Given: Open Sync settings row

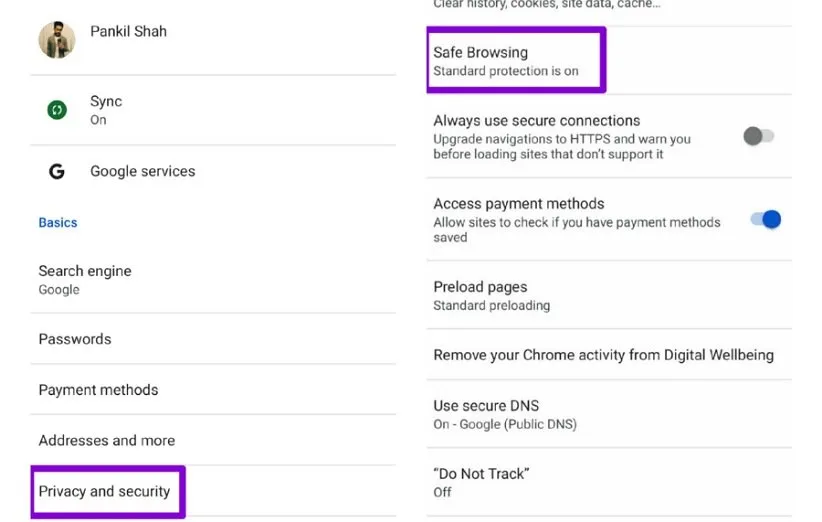Looking at the screenshot, I should pyautogui.click(x=106, y=110).
